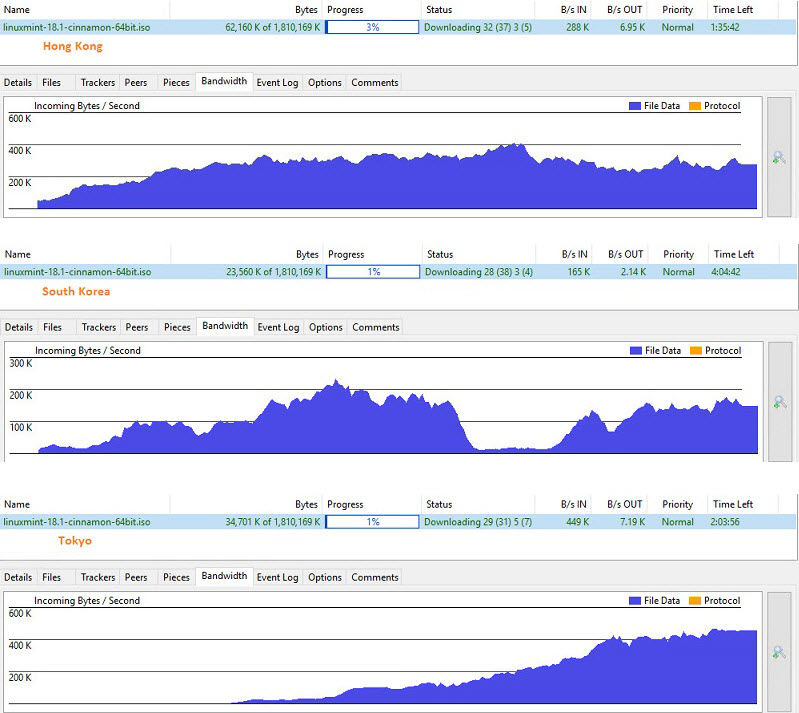Open Comments tab in Hong Kong panel
This screenshot has width=799, height=713.
[x=375, y=83]
